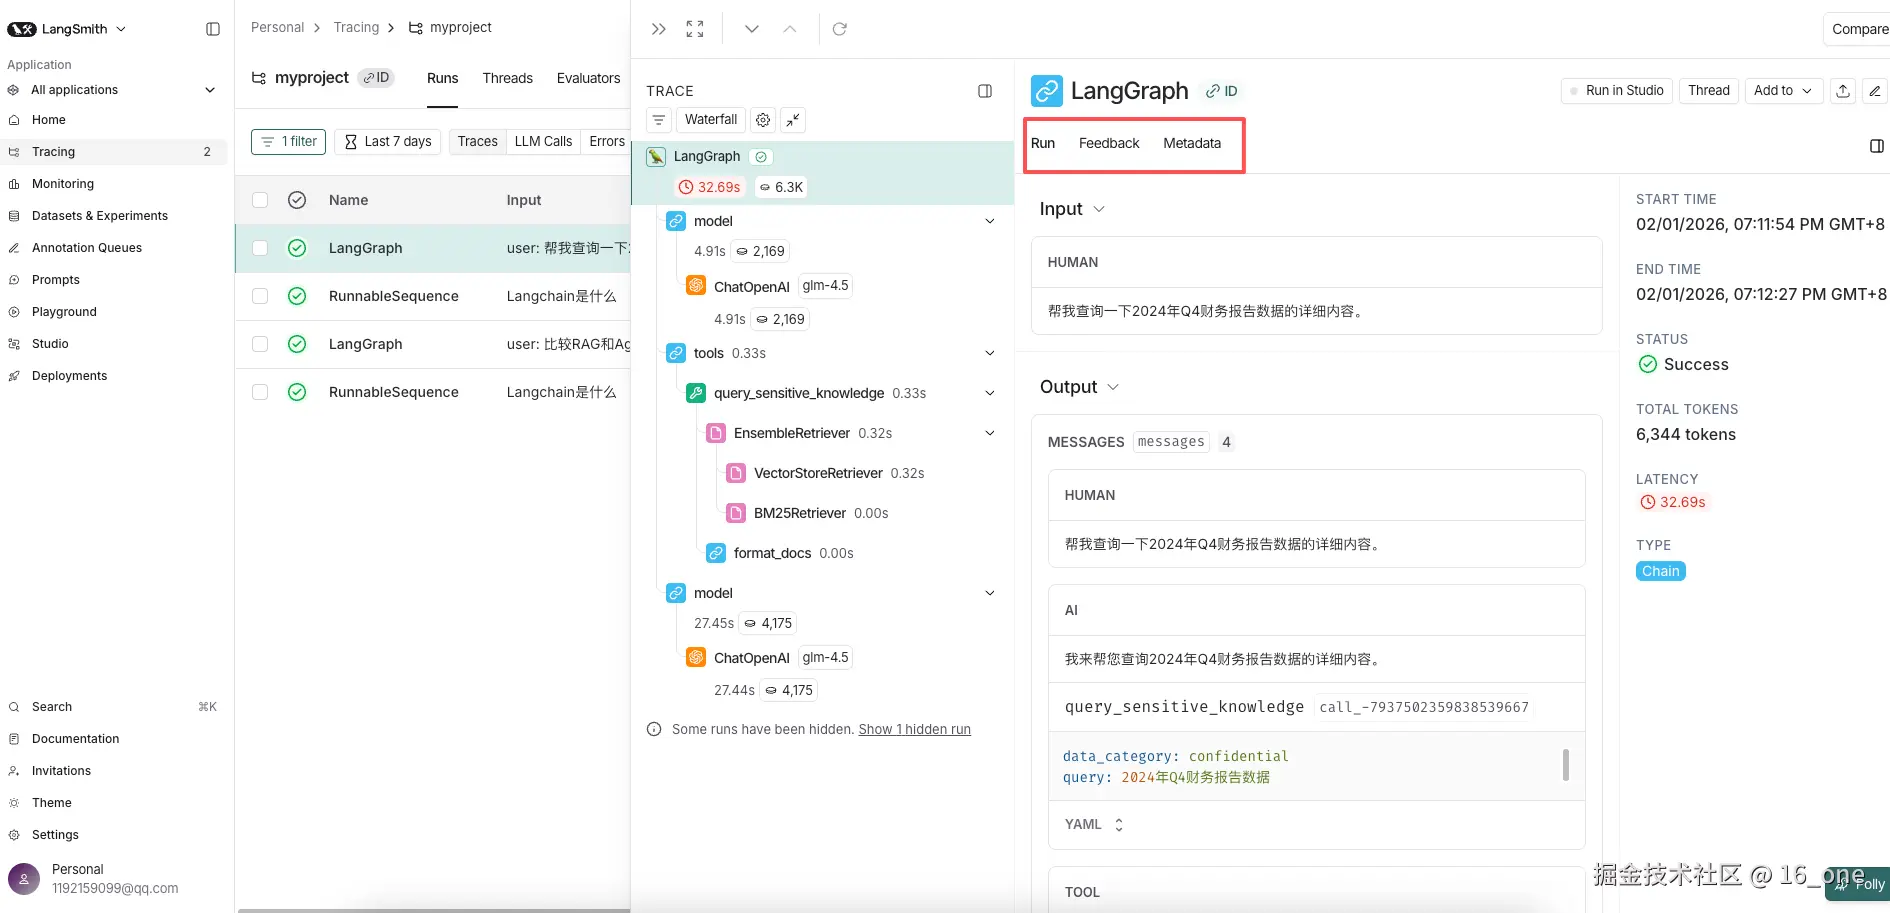Collapse the first model node in trace
1890x913 pixels.
pyautogui.click(x=990, y=221)
